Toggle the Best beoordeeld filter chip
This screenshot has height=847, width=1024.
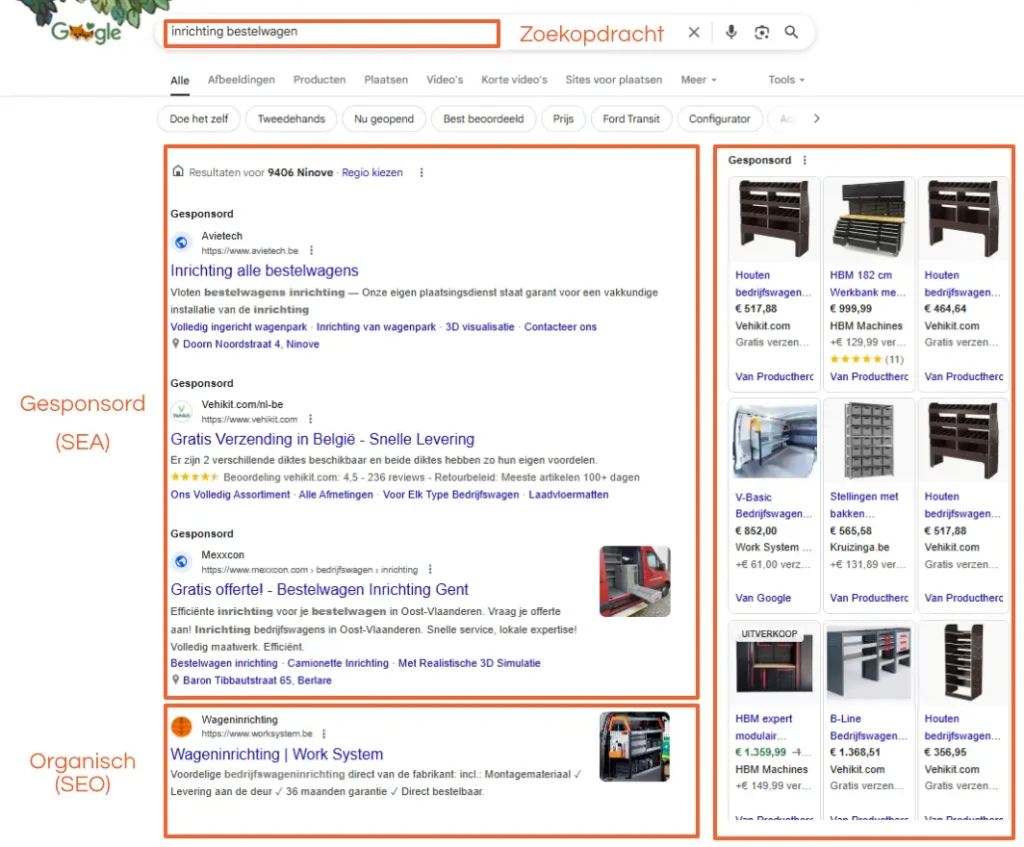[483, 119]
